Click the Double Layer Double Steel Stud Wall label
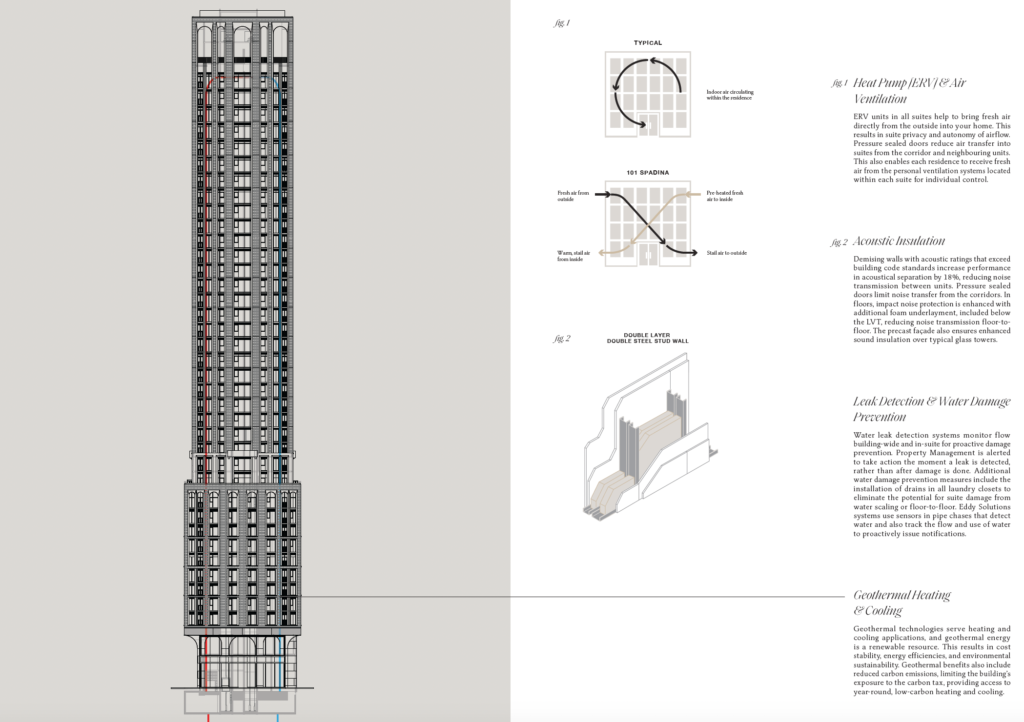The height and width of the screenshot is (722, 1024). pyautogui.click(x=647, y=337)
